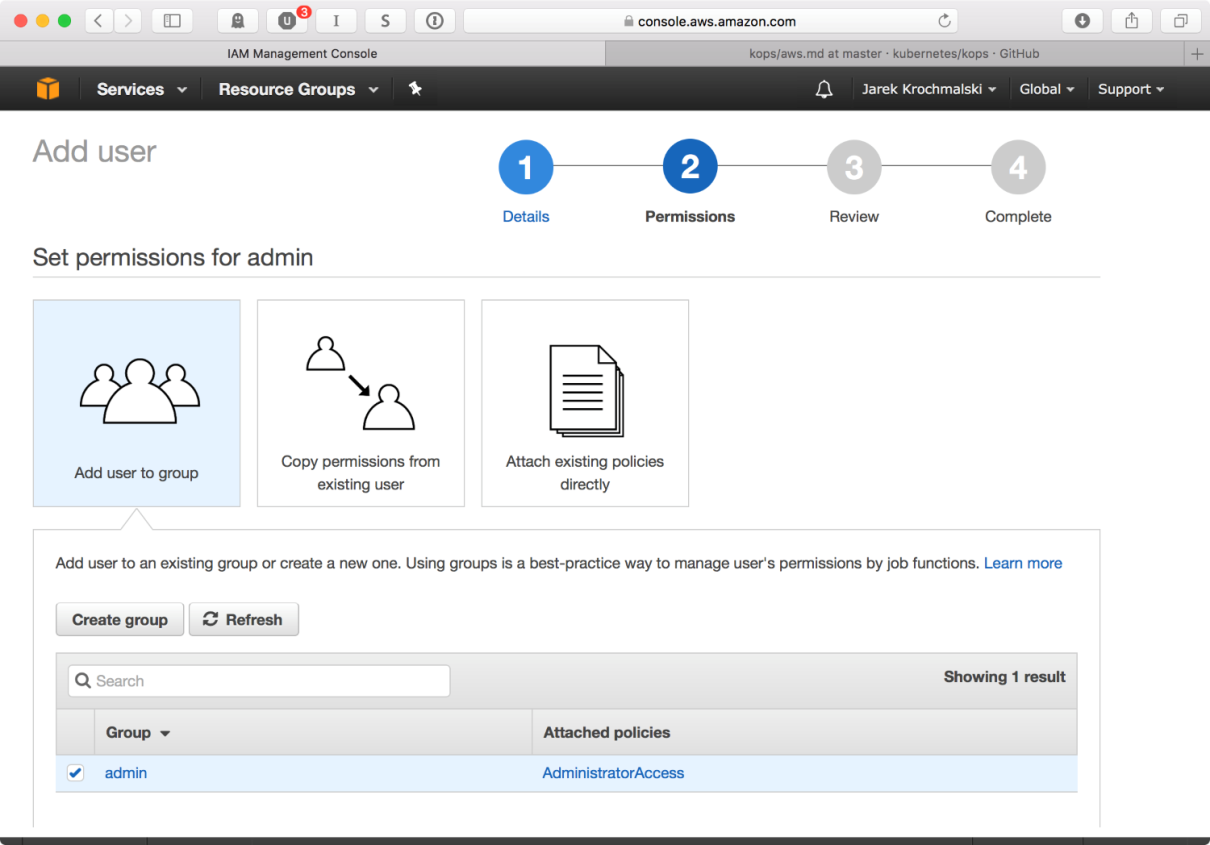Uncheck the admin group checkbox
The height and width of the screenshot is (845, 1210).
(75, 773)
